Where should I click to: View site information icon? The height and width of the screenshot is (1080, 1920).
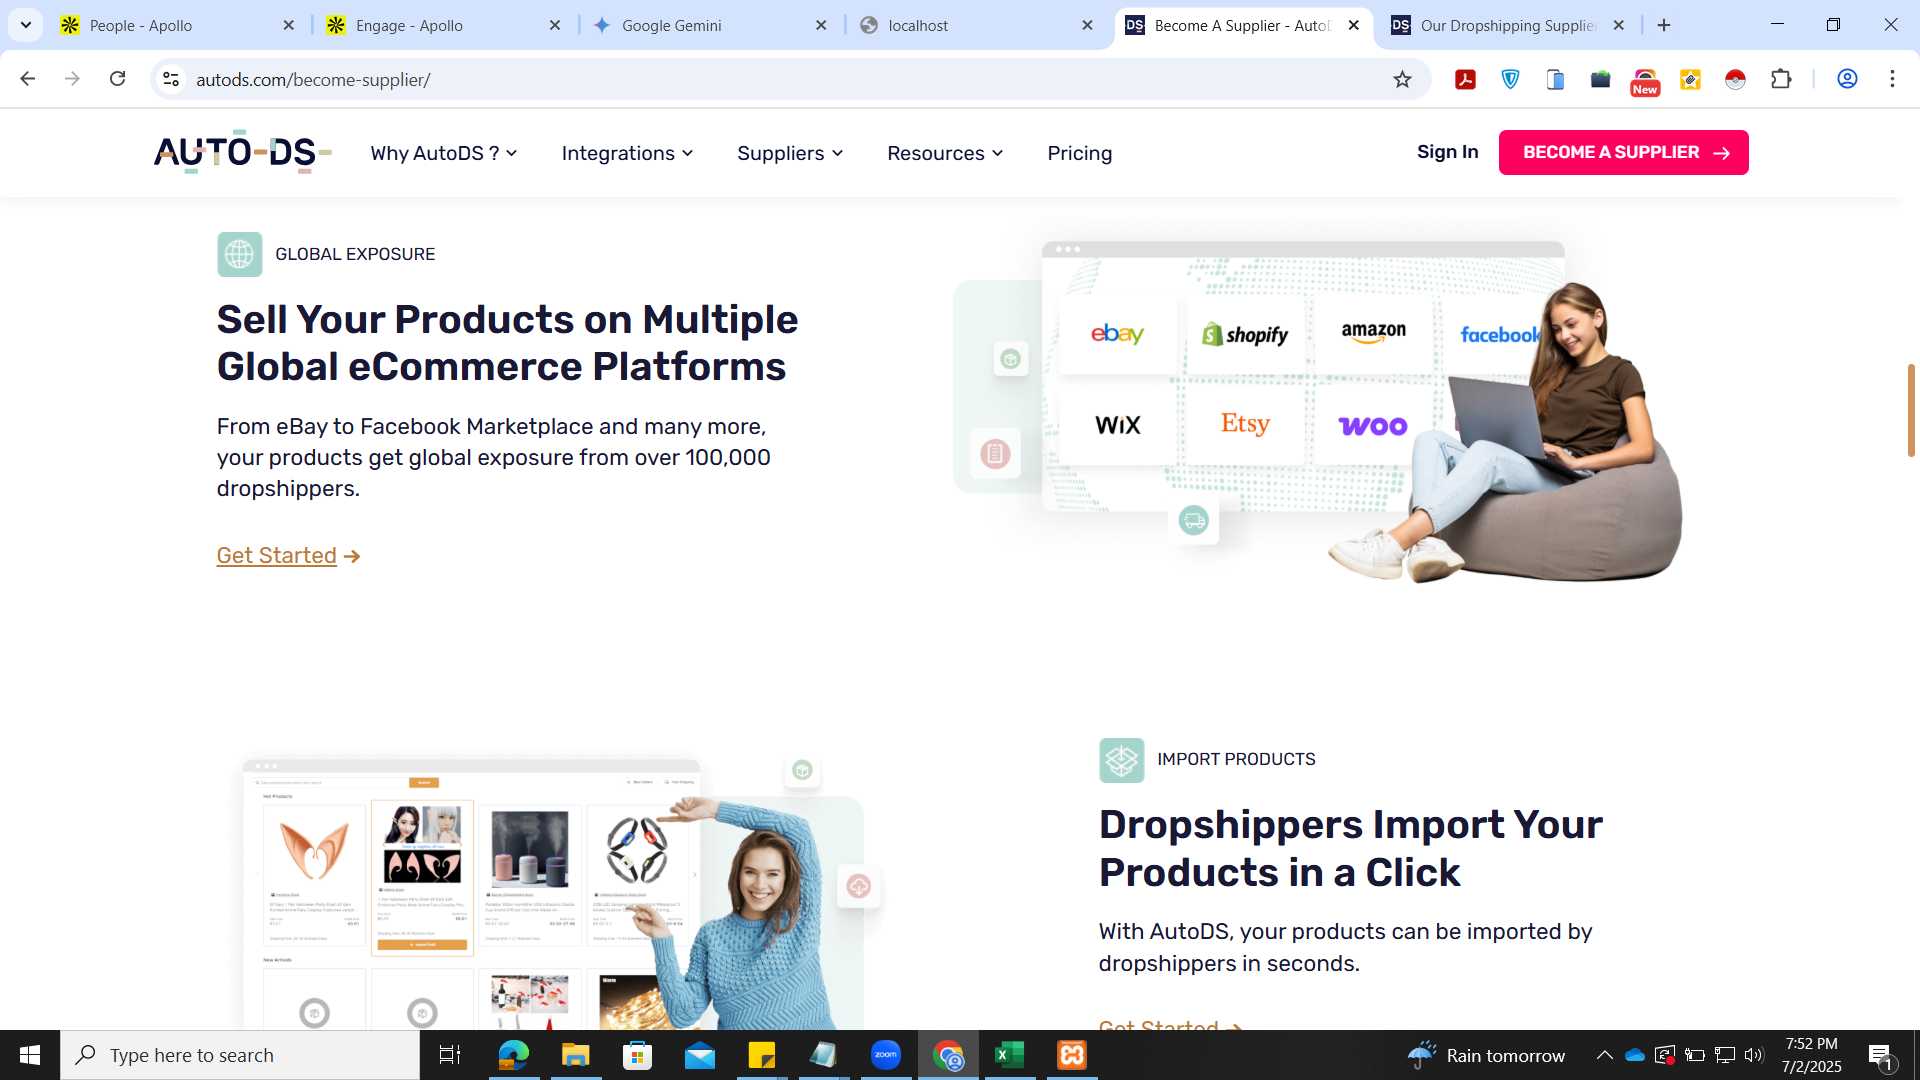point(171,79)
